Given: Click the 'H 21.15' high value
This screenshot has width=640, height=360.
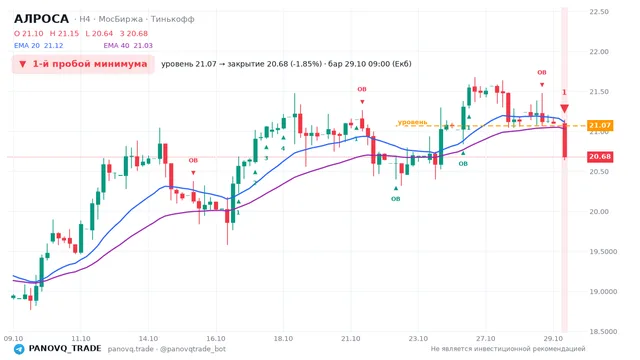Looking at the screenshot, I should (64, 33).
